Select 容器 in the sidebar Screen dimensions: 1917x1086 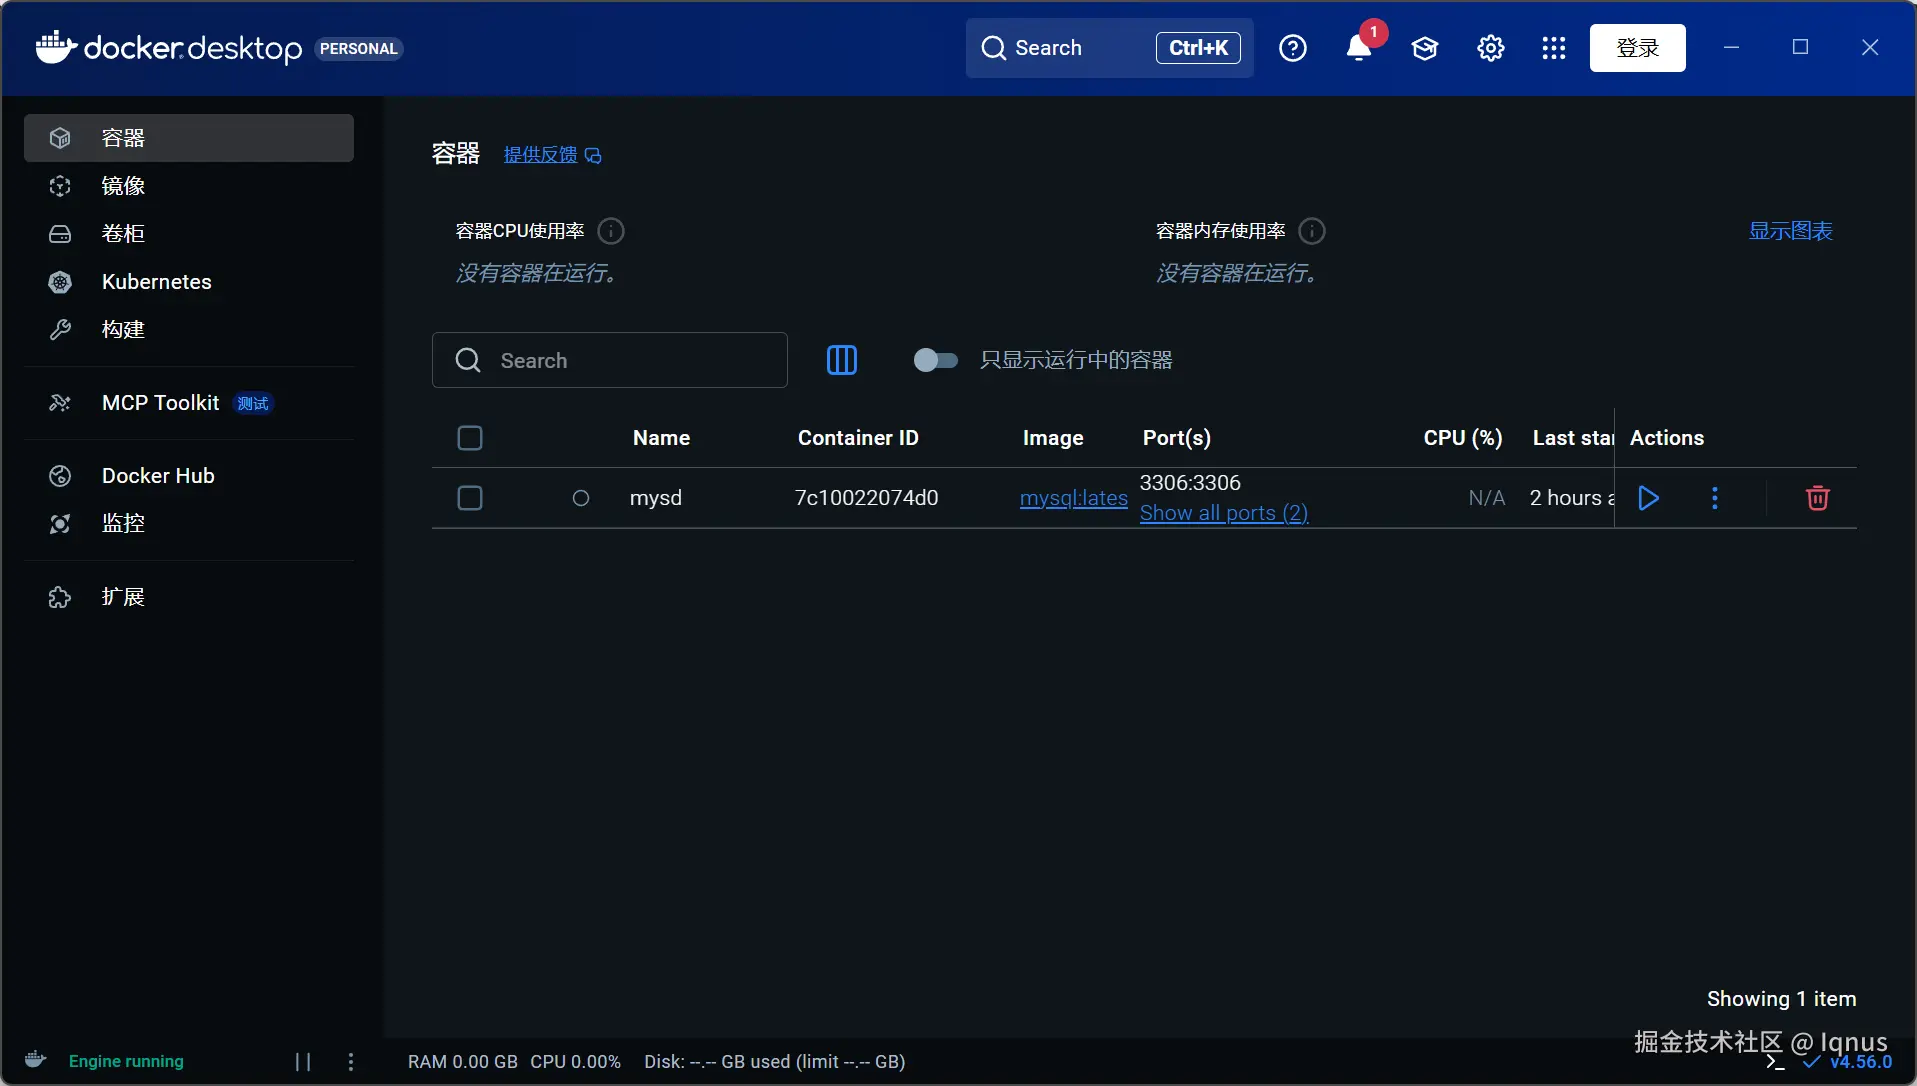pyautogui.click(x=189, y=138)
